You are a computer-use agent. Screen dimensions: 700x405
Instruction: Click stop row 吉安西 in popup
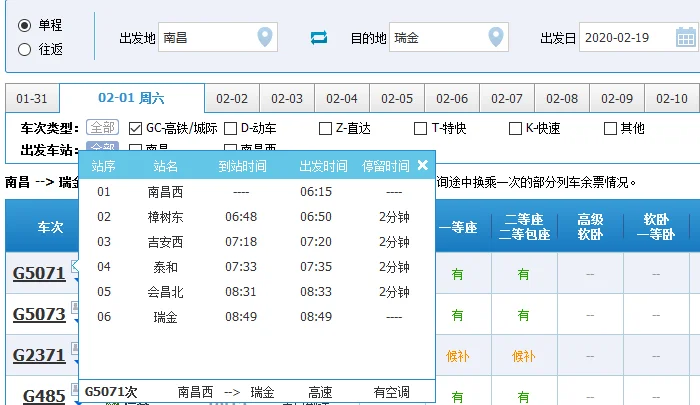(257, 242)
